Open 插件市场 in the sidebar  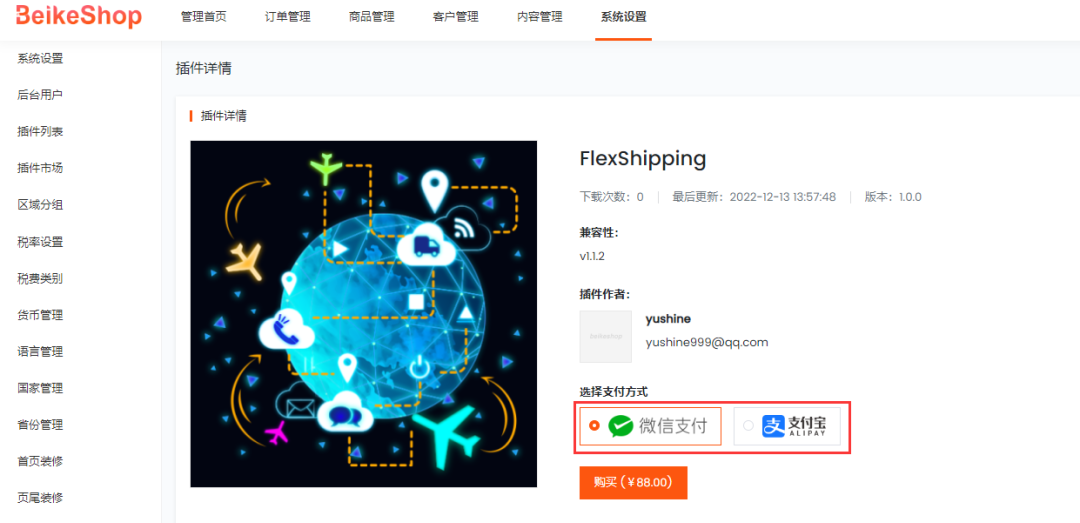click(x=41, y=168)
